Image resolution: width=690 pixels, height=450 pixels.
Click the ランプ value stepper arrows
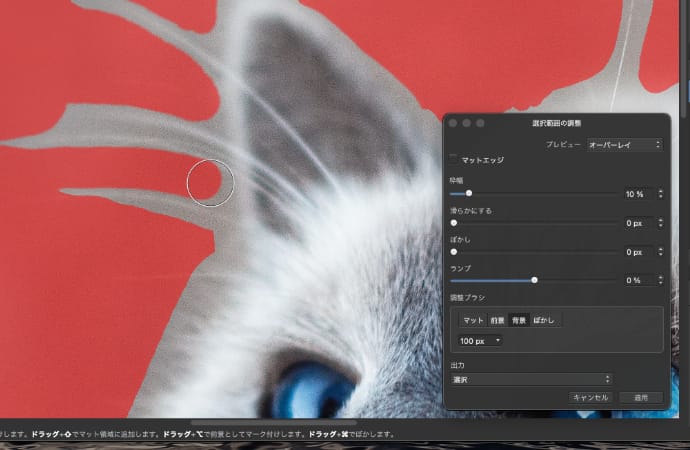click(x=660, y=280)
